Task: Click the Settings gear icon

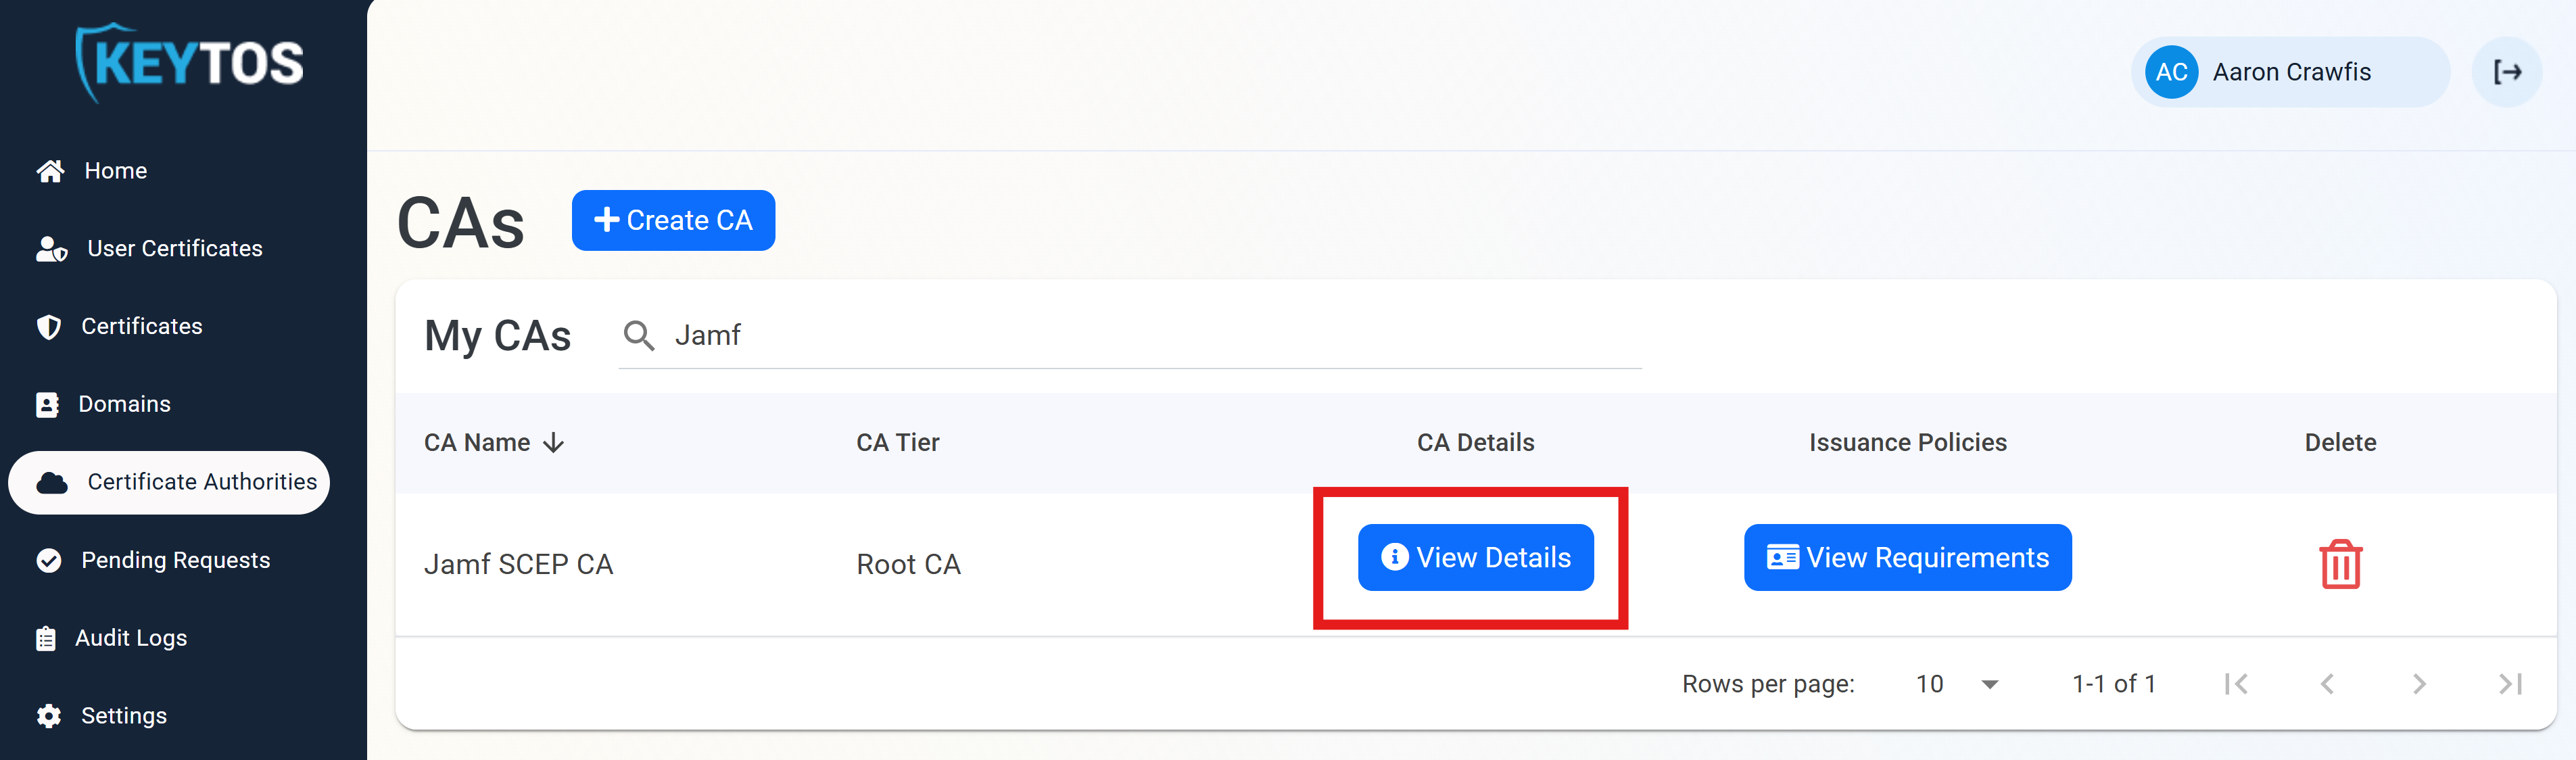Action: click(50, 715)
